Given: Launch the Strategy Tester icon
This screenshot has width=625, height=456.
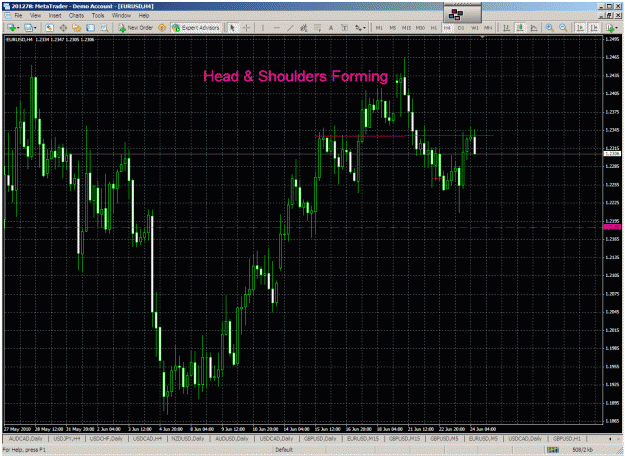Looking at the screenshot, I should point(104,28).
